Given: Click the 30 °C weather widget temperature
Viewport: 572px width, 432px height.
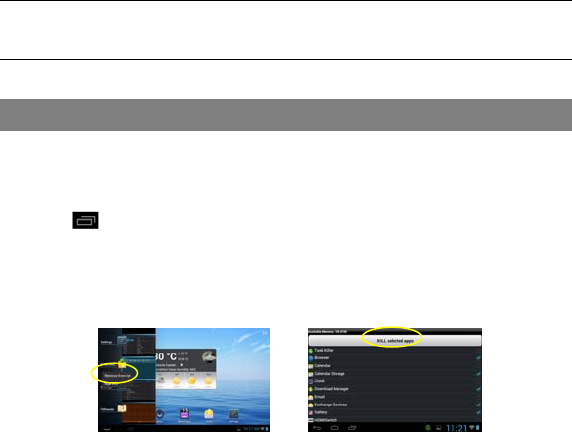Looking at the screenshot, I should pyautogui.click(x=166, y=356).
